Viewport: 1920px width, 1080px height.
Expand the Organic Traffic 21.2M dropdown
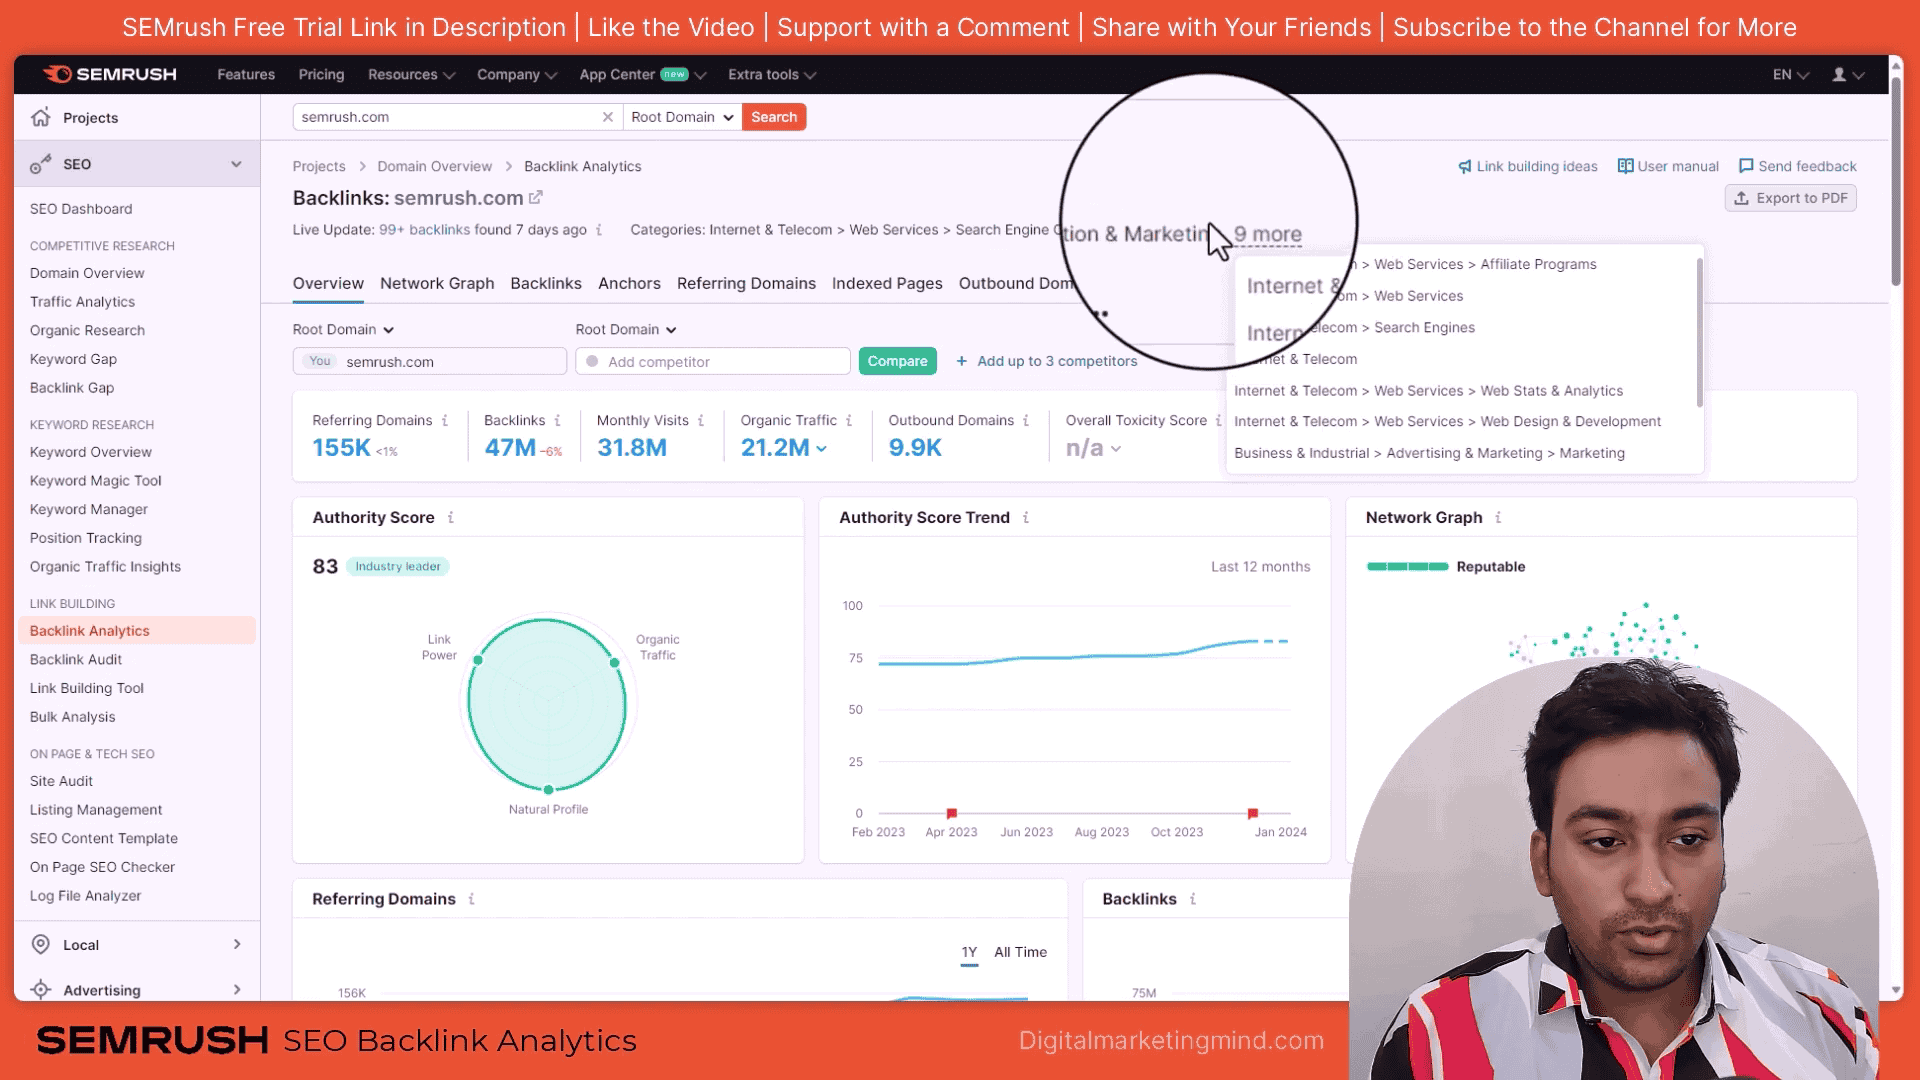pos(821,449)
